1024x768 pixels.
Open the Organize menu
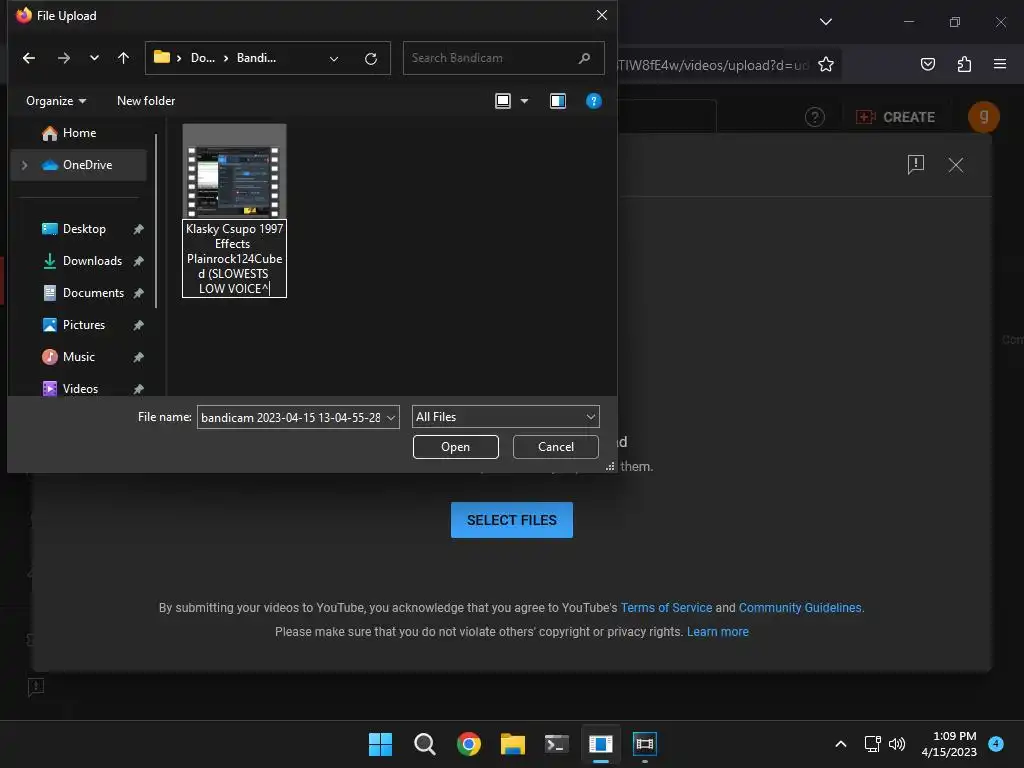[56, 101]
